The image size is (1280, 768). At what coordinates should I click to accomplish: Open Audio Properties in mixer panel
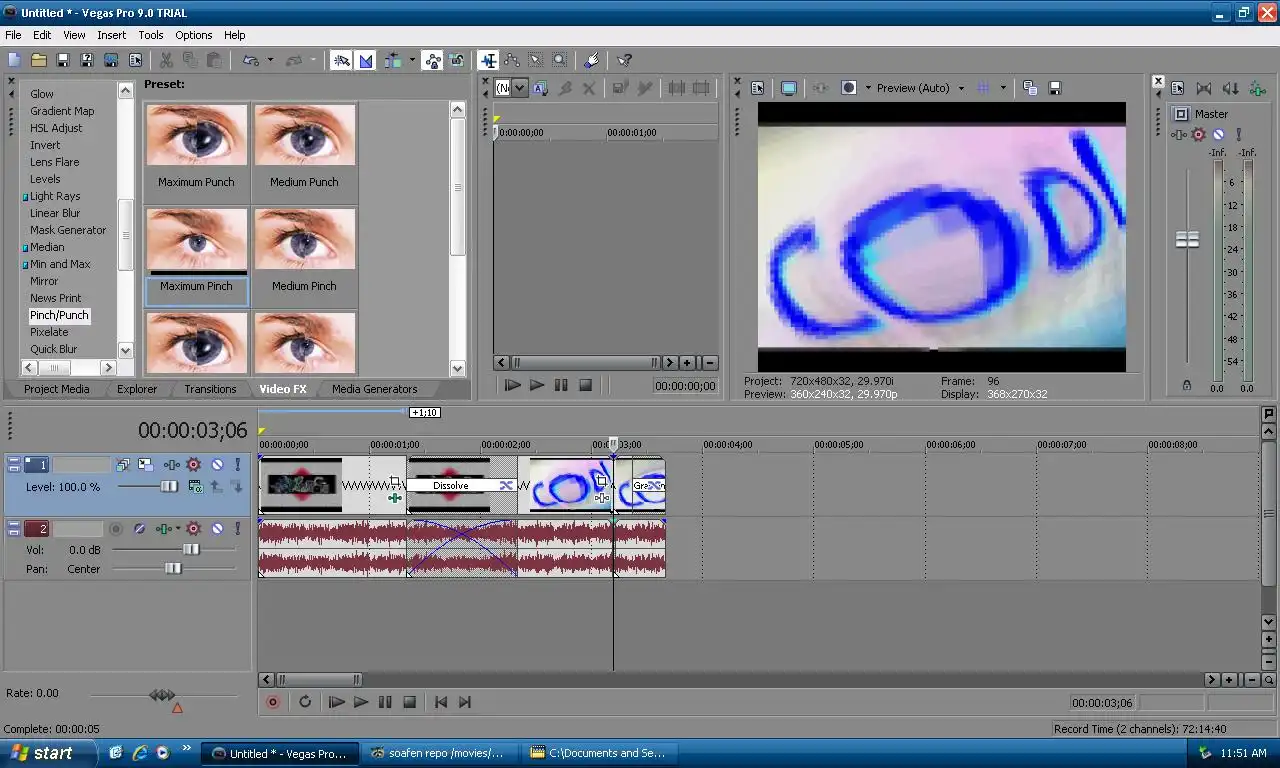pyautogui.click(x=1178, y=89)
